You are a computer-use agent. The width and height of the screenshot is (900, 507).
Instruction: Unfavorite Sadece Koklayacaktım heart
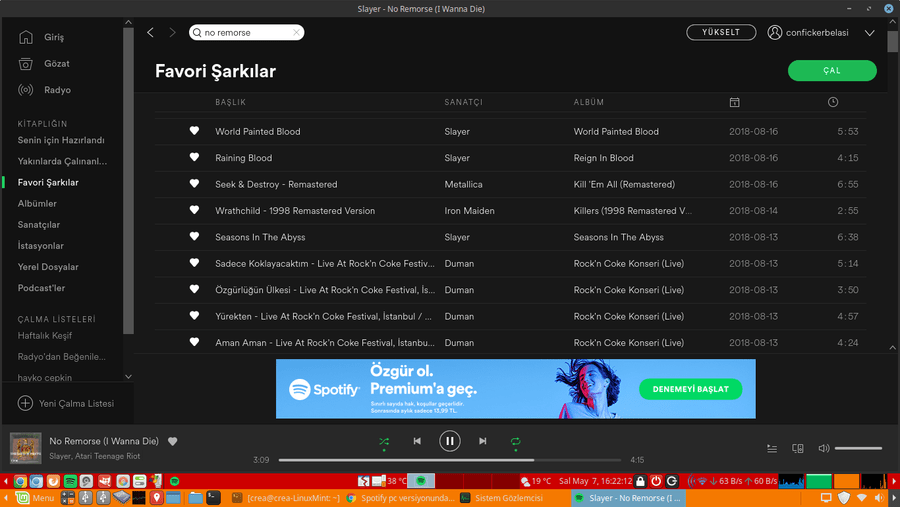click(195, 263)
